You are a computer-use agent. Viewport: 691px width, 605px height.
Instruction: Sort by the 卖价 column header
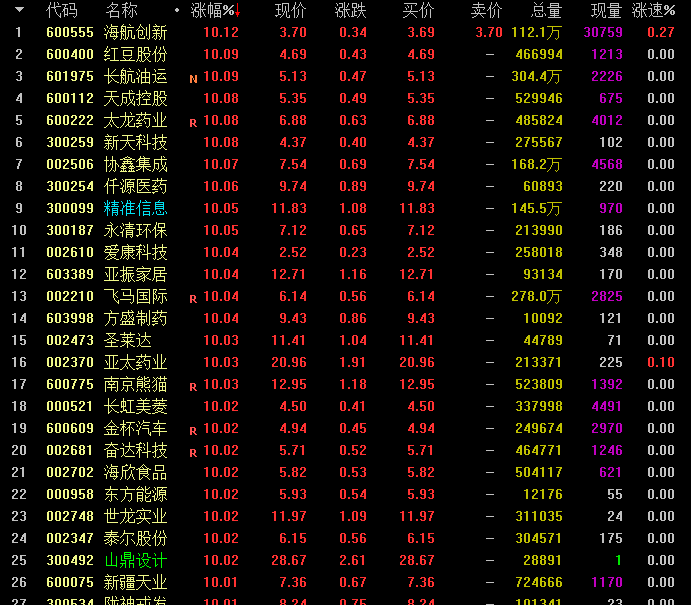tap(487, 10)
